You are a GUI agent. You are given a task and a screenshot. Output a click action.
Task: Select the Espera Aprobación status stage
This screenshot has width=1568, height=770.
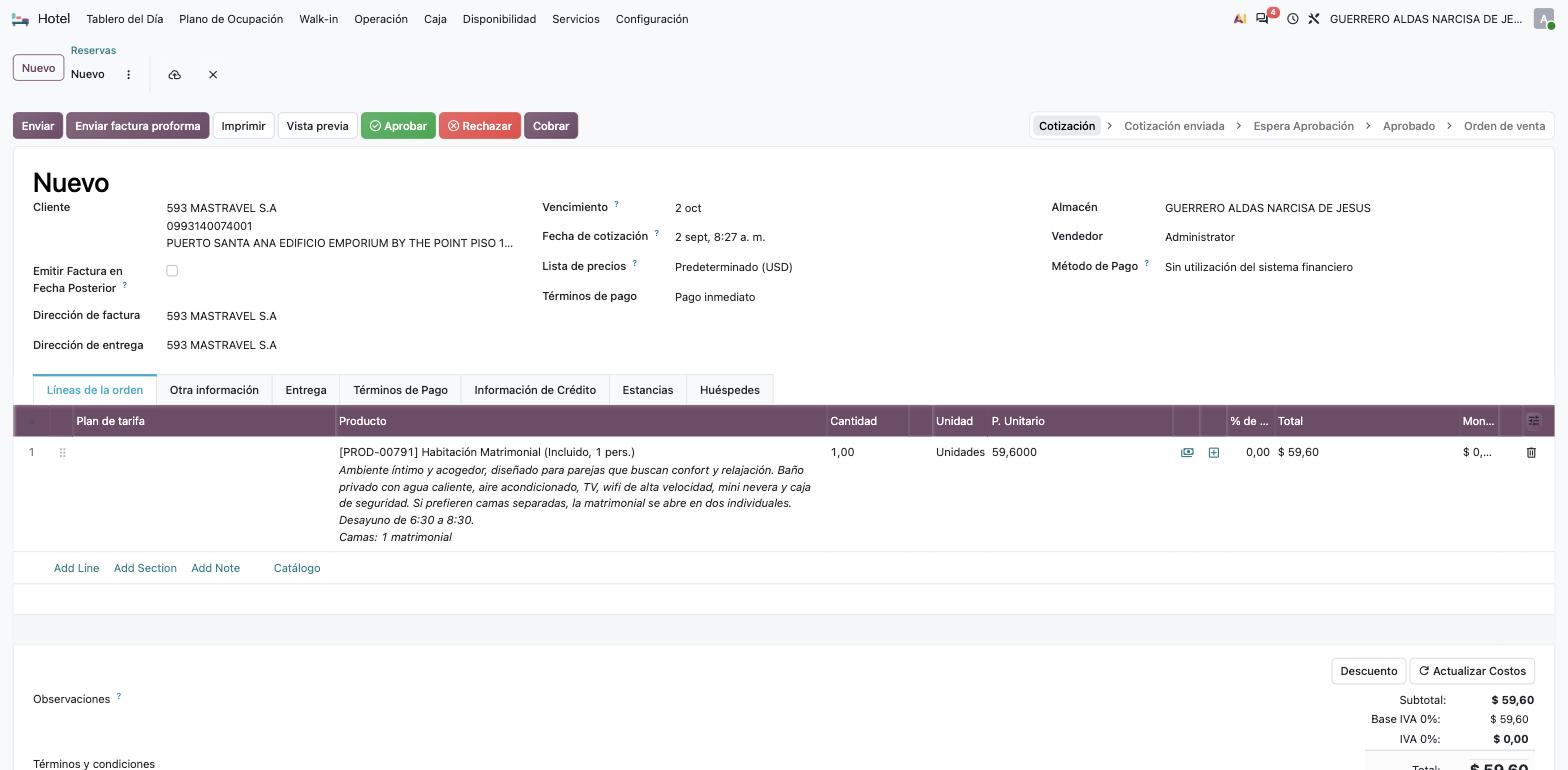click(x=1304, y=126)
